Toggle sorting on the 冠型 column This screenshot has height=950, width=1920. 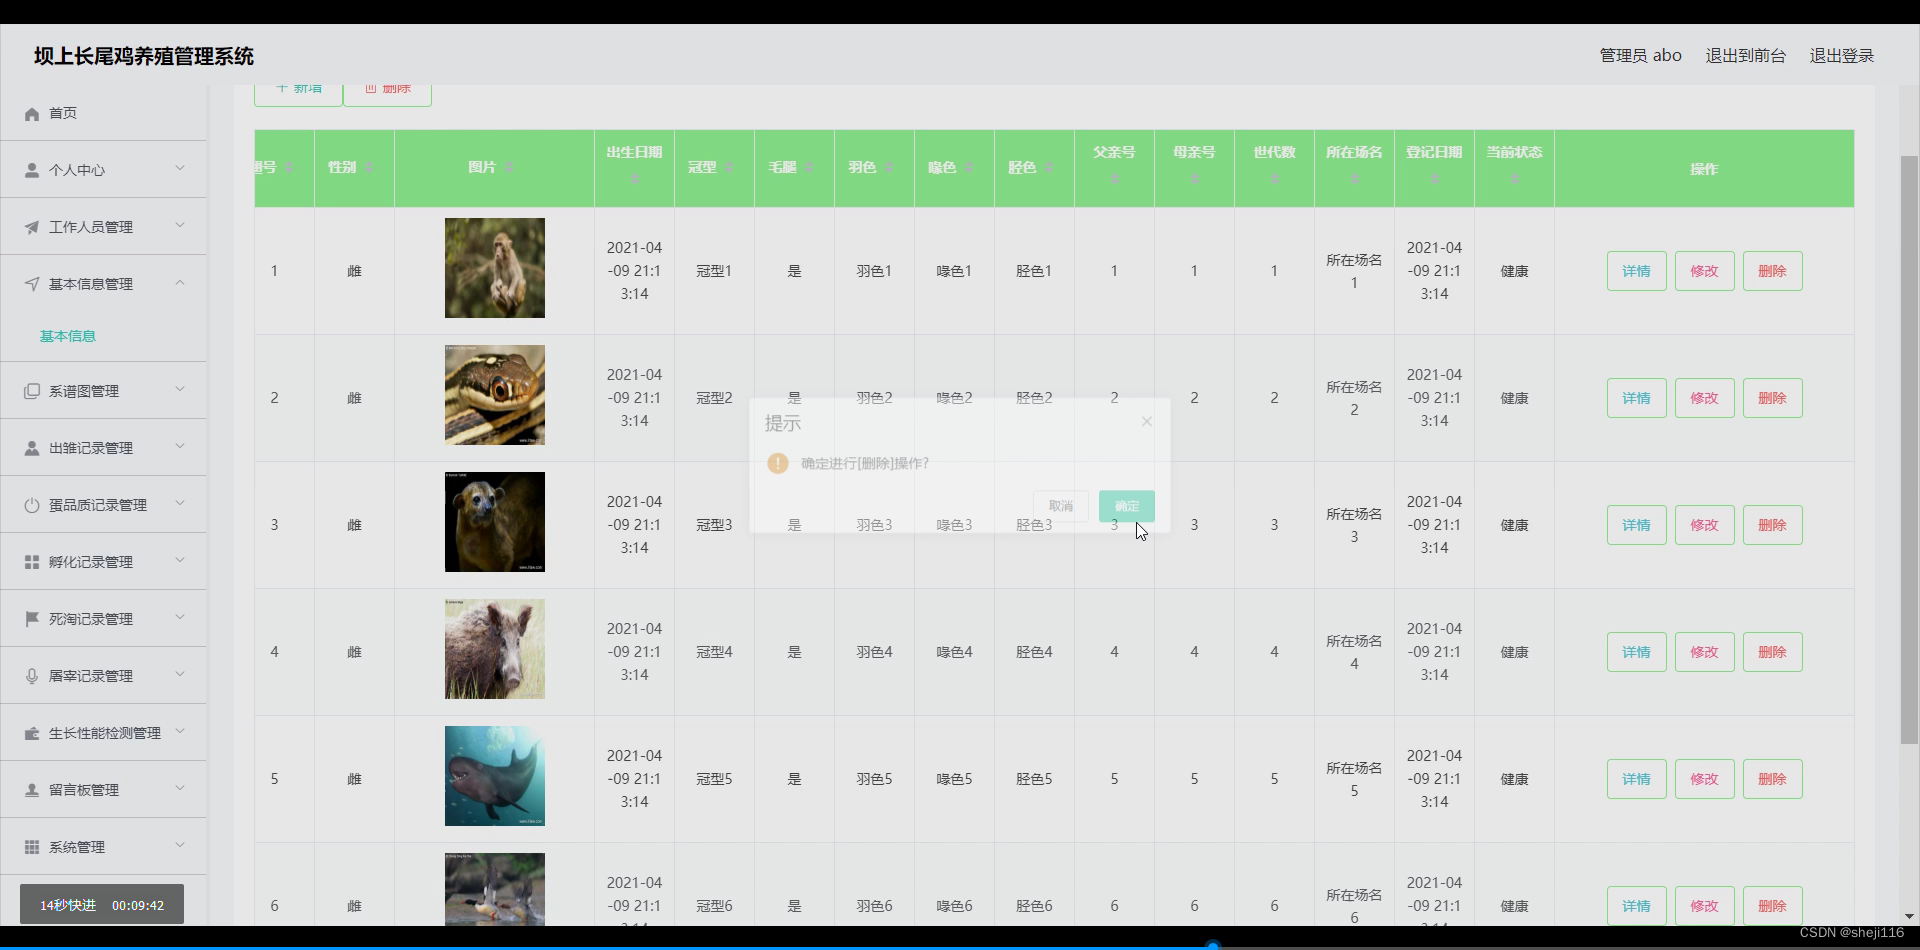713,168
